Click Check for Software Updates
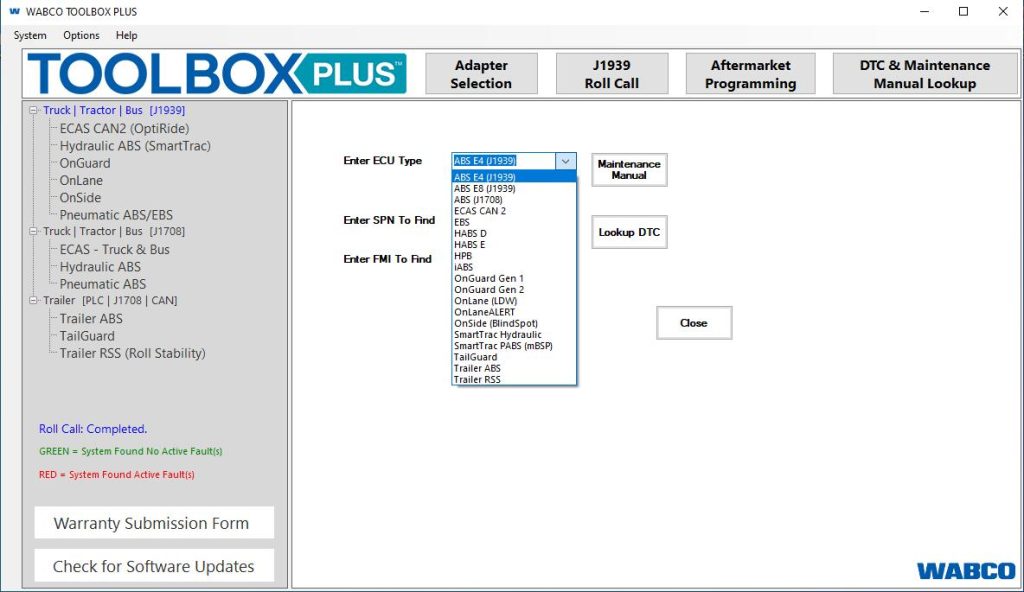Image resolution: width=1024 pixels, height=592 pixels. pyautogui.click(x=154, y=566)
